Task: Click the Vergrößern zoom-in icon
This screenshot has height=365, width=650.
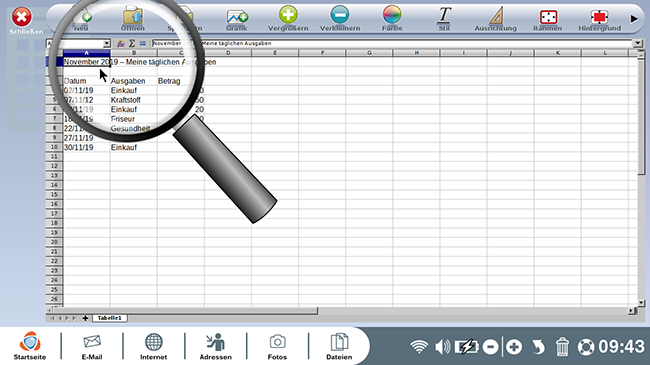Action: [x=288, y=15]
